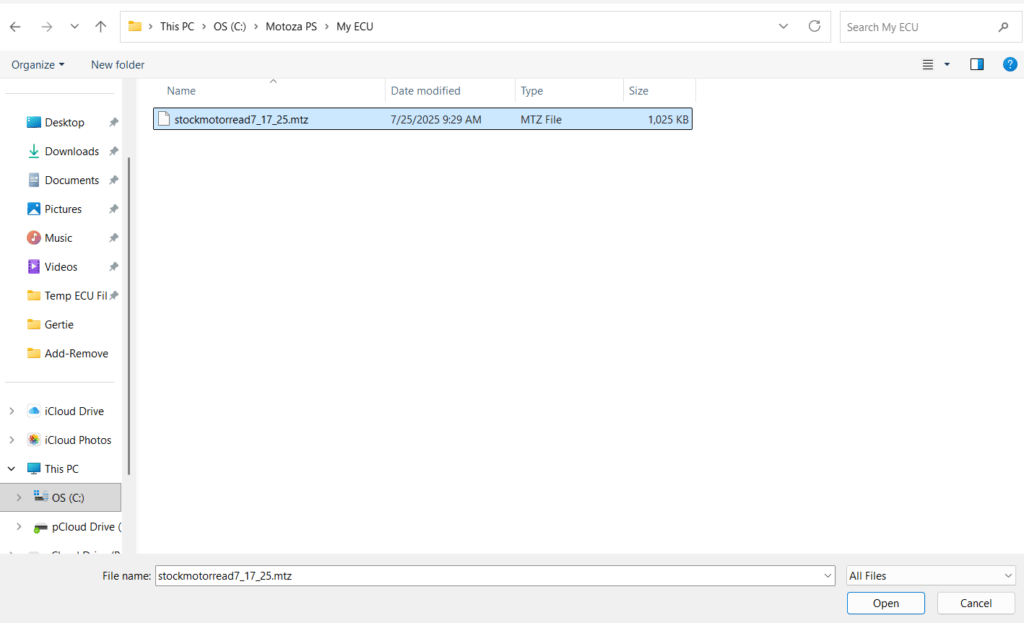The image size is (1024, 623).
Task: Open the Downloads quick access folder
Action: [x=71, y=151]
